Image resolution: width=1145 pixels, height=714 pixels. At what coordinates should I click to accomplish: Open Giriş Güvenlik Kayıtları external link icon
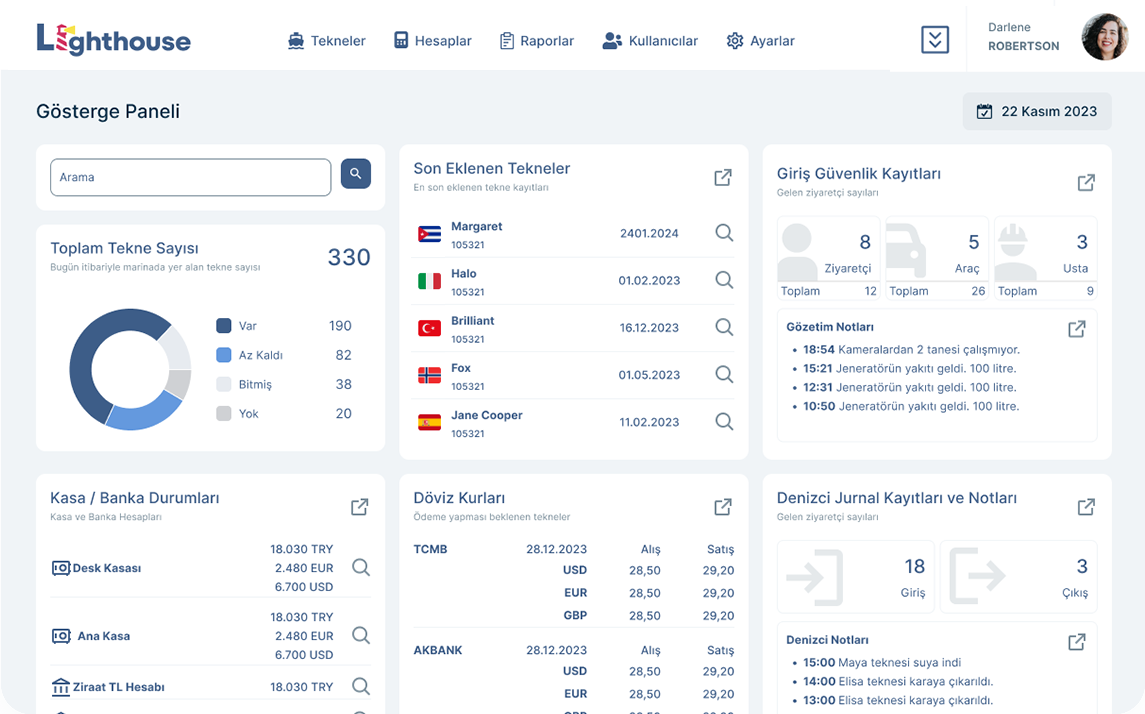coord(1086,182)
